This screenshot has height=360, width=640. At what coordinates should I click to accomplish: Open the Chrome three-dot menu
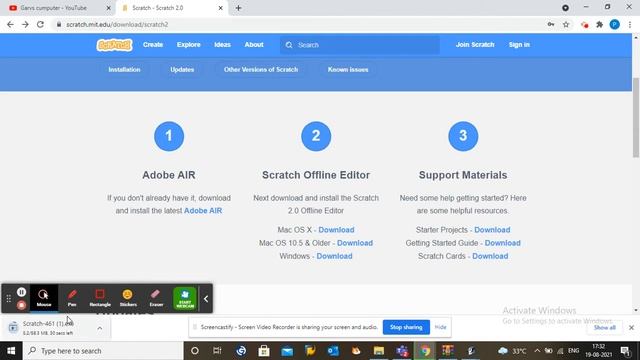pos(630,24)
